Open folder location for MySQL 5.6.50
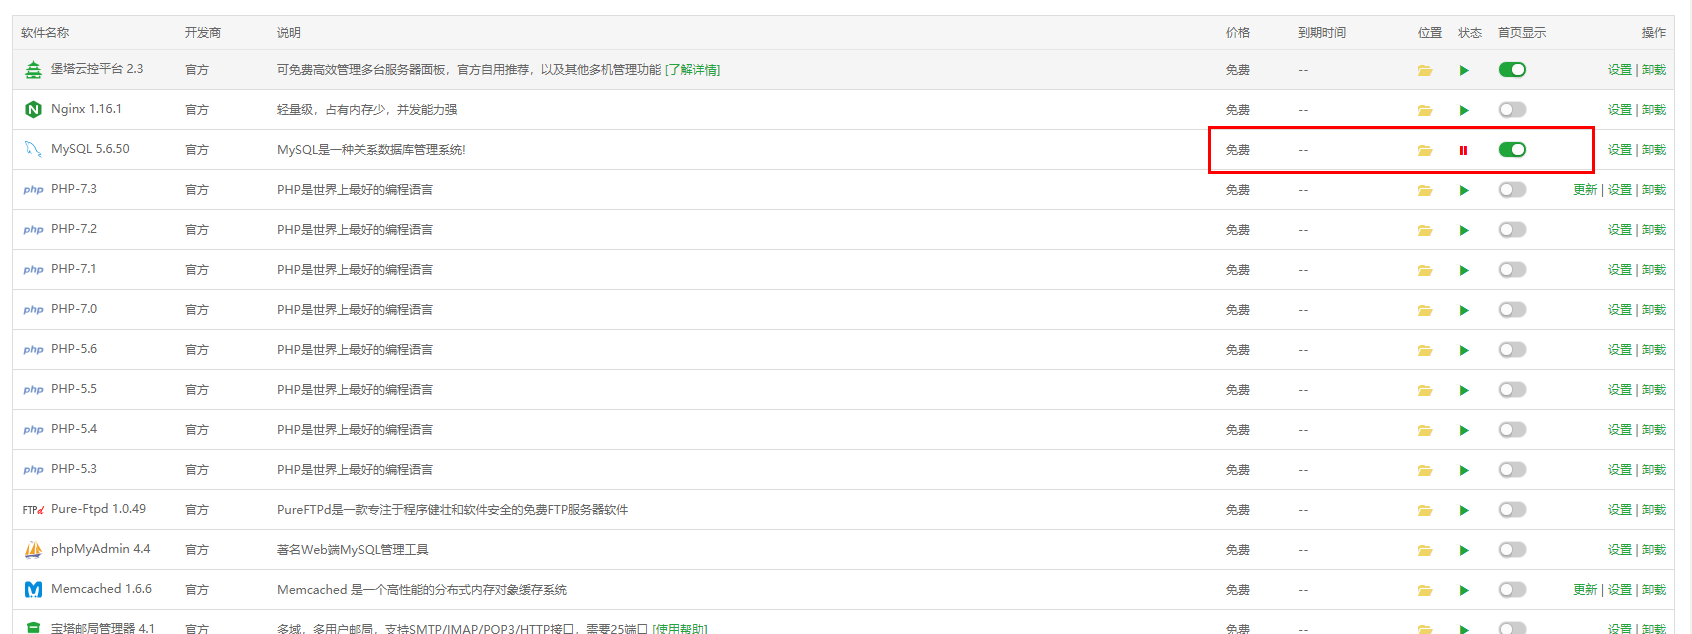 point(1425,150)
